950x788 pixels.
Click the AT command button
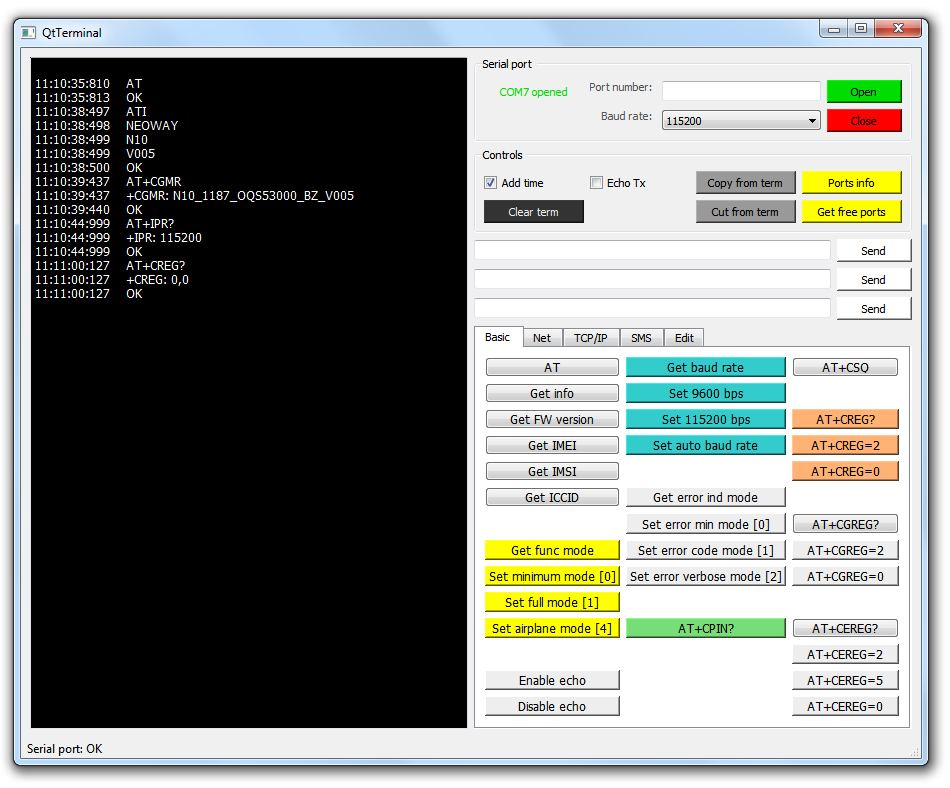553,368
